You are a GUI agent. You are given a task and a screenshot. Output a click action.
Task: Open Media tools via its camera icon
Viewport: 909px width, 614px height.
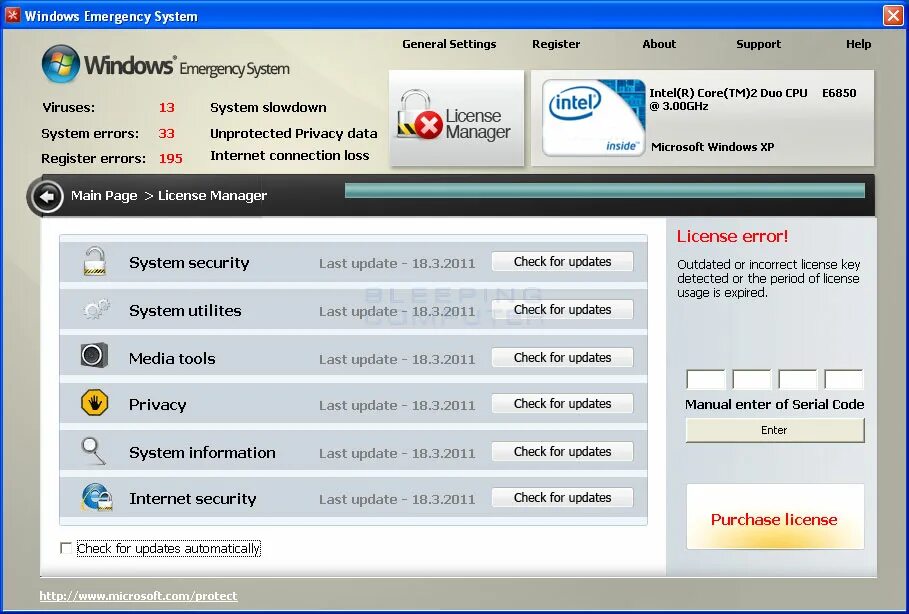tap(93, 357)
